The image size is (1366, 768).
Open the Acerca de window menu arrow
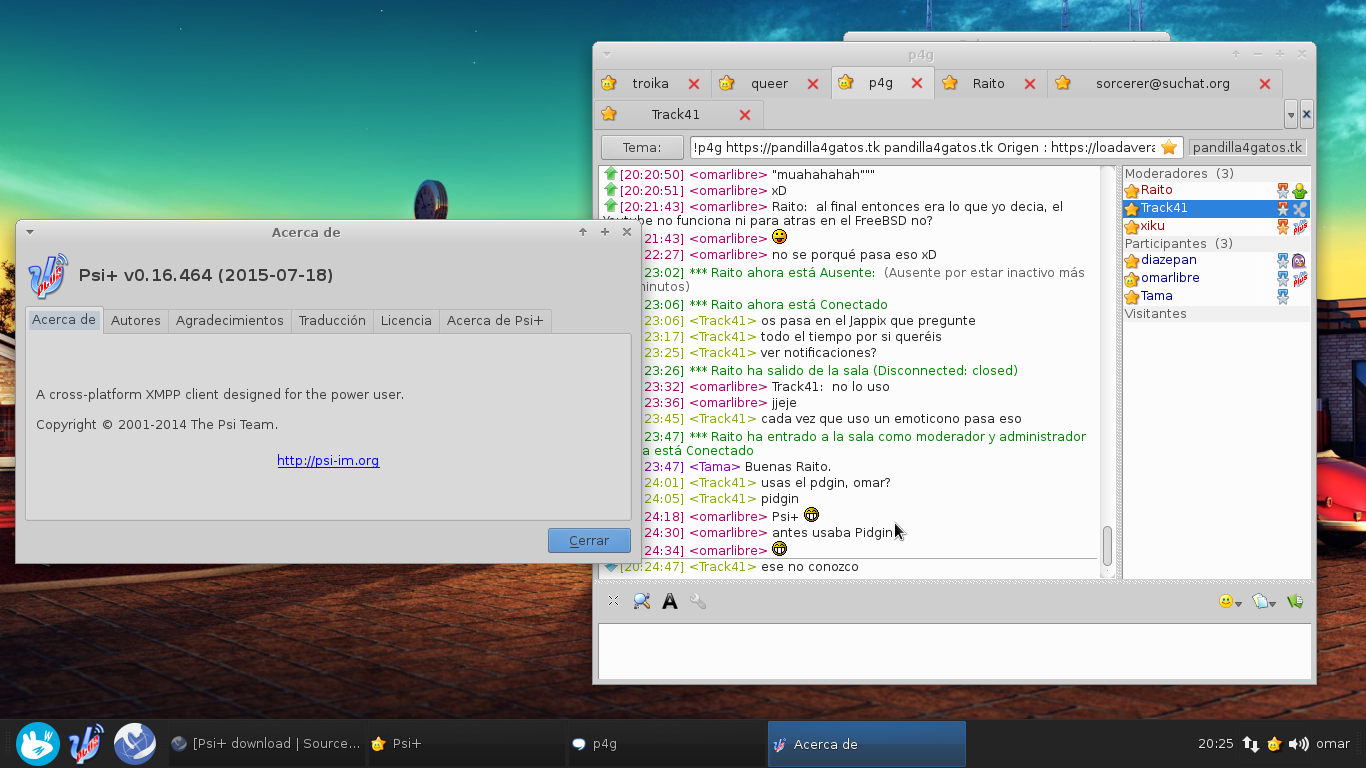click(x=29, y=232)
